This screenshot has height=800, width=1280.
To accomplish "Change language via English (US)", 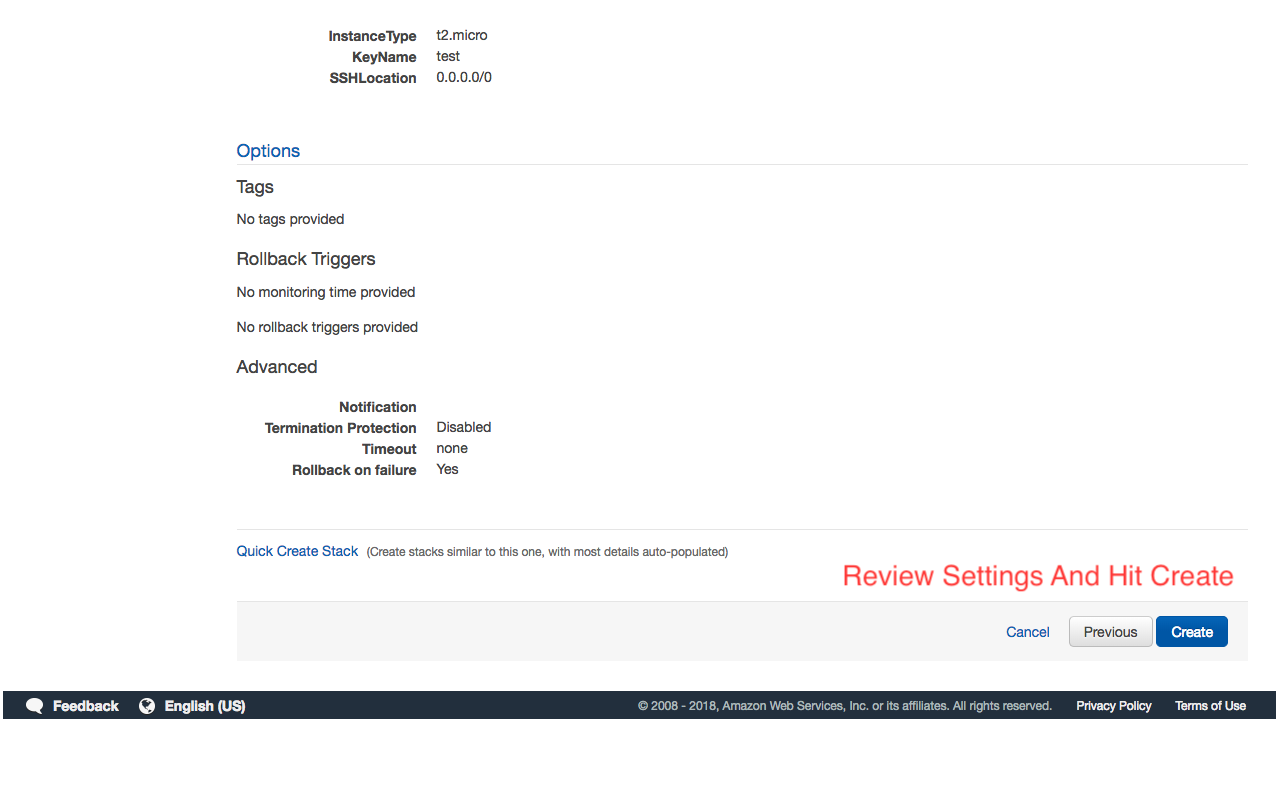I will point(205,706).
